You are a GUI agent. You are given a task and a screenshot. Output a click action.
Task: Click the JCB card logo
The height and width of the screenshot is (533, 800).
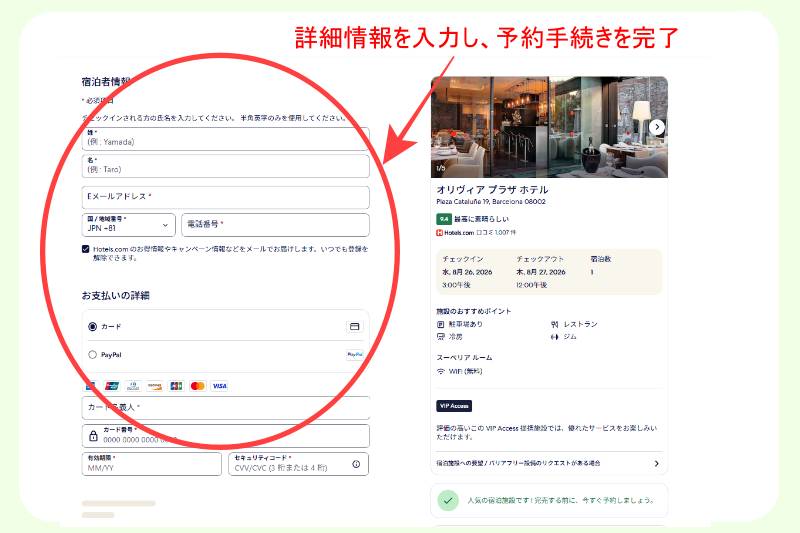pos(176,386)
